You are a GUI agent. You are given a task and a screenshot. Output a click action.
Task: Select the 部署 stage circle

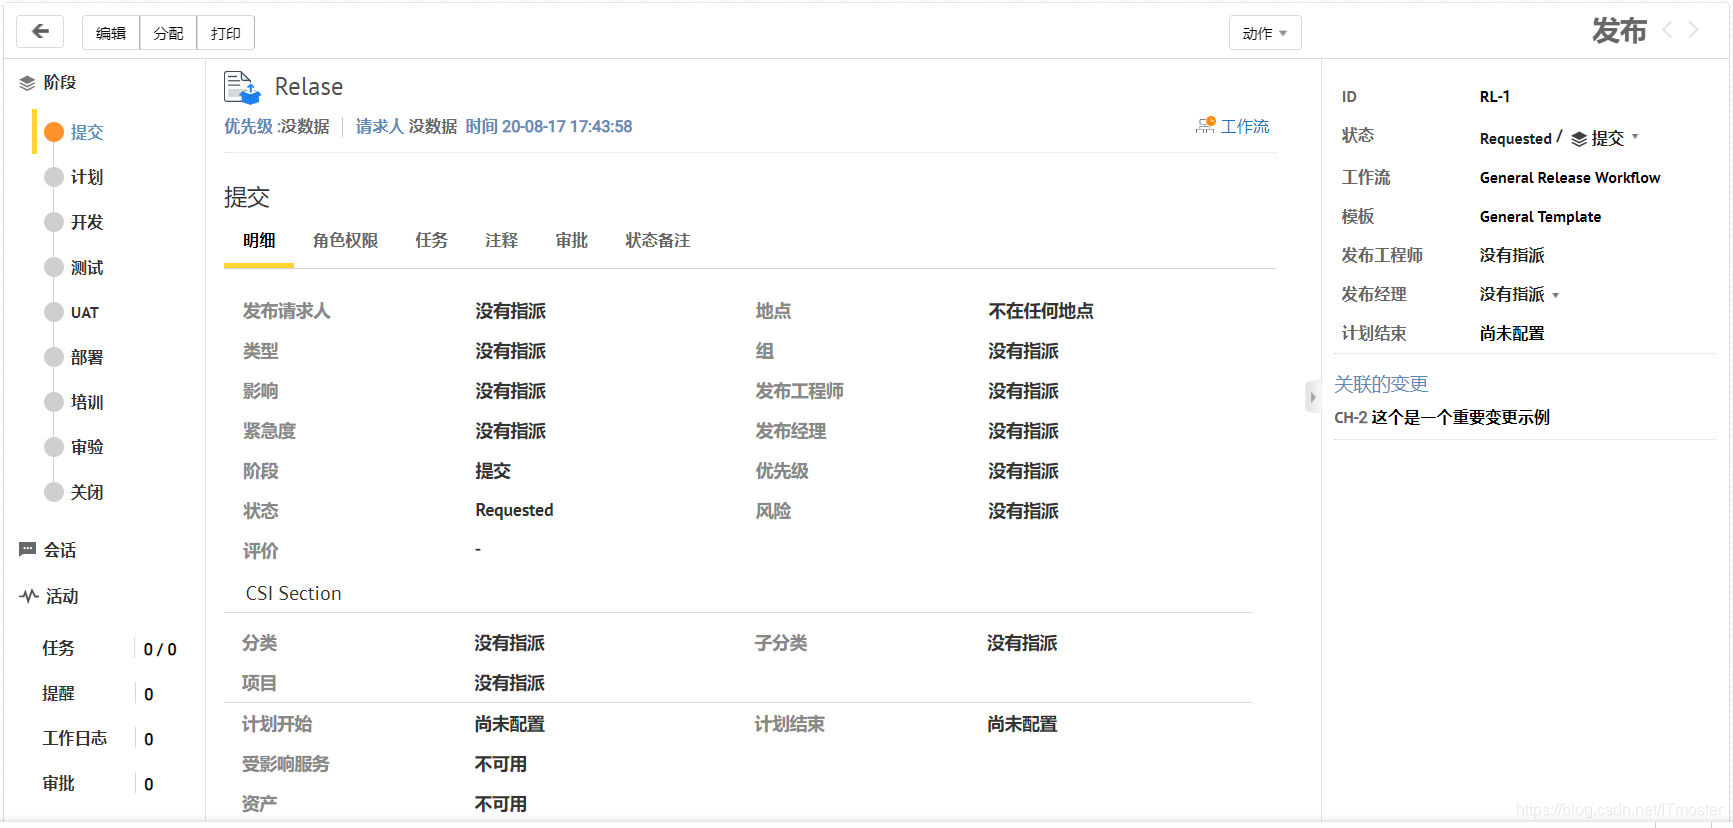click(x=54, y=357)
